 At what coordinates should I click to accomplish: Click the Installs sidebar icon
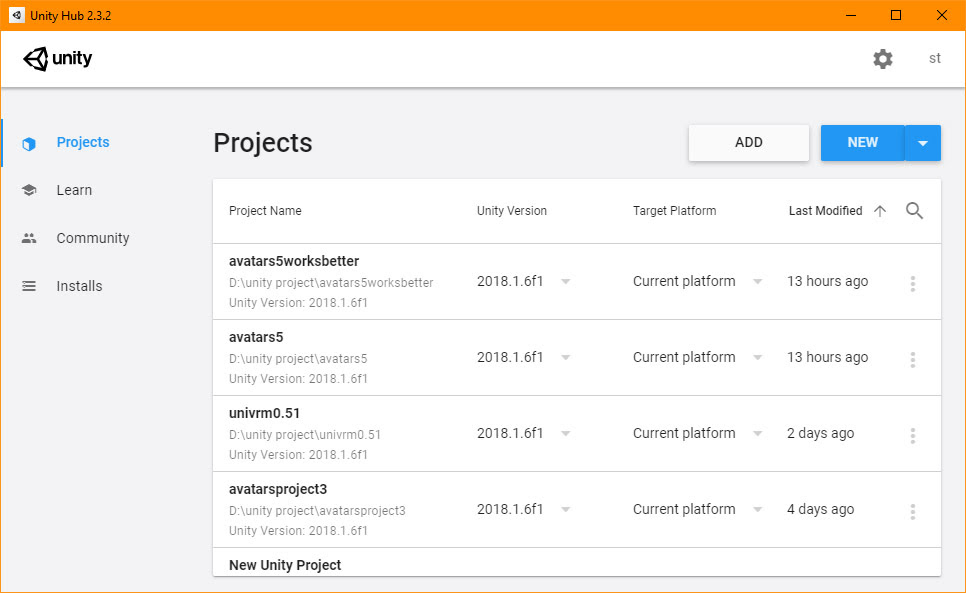(29, 286)
